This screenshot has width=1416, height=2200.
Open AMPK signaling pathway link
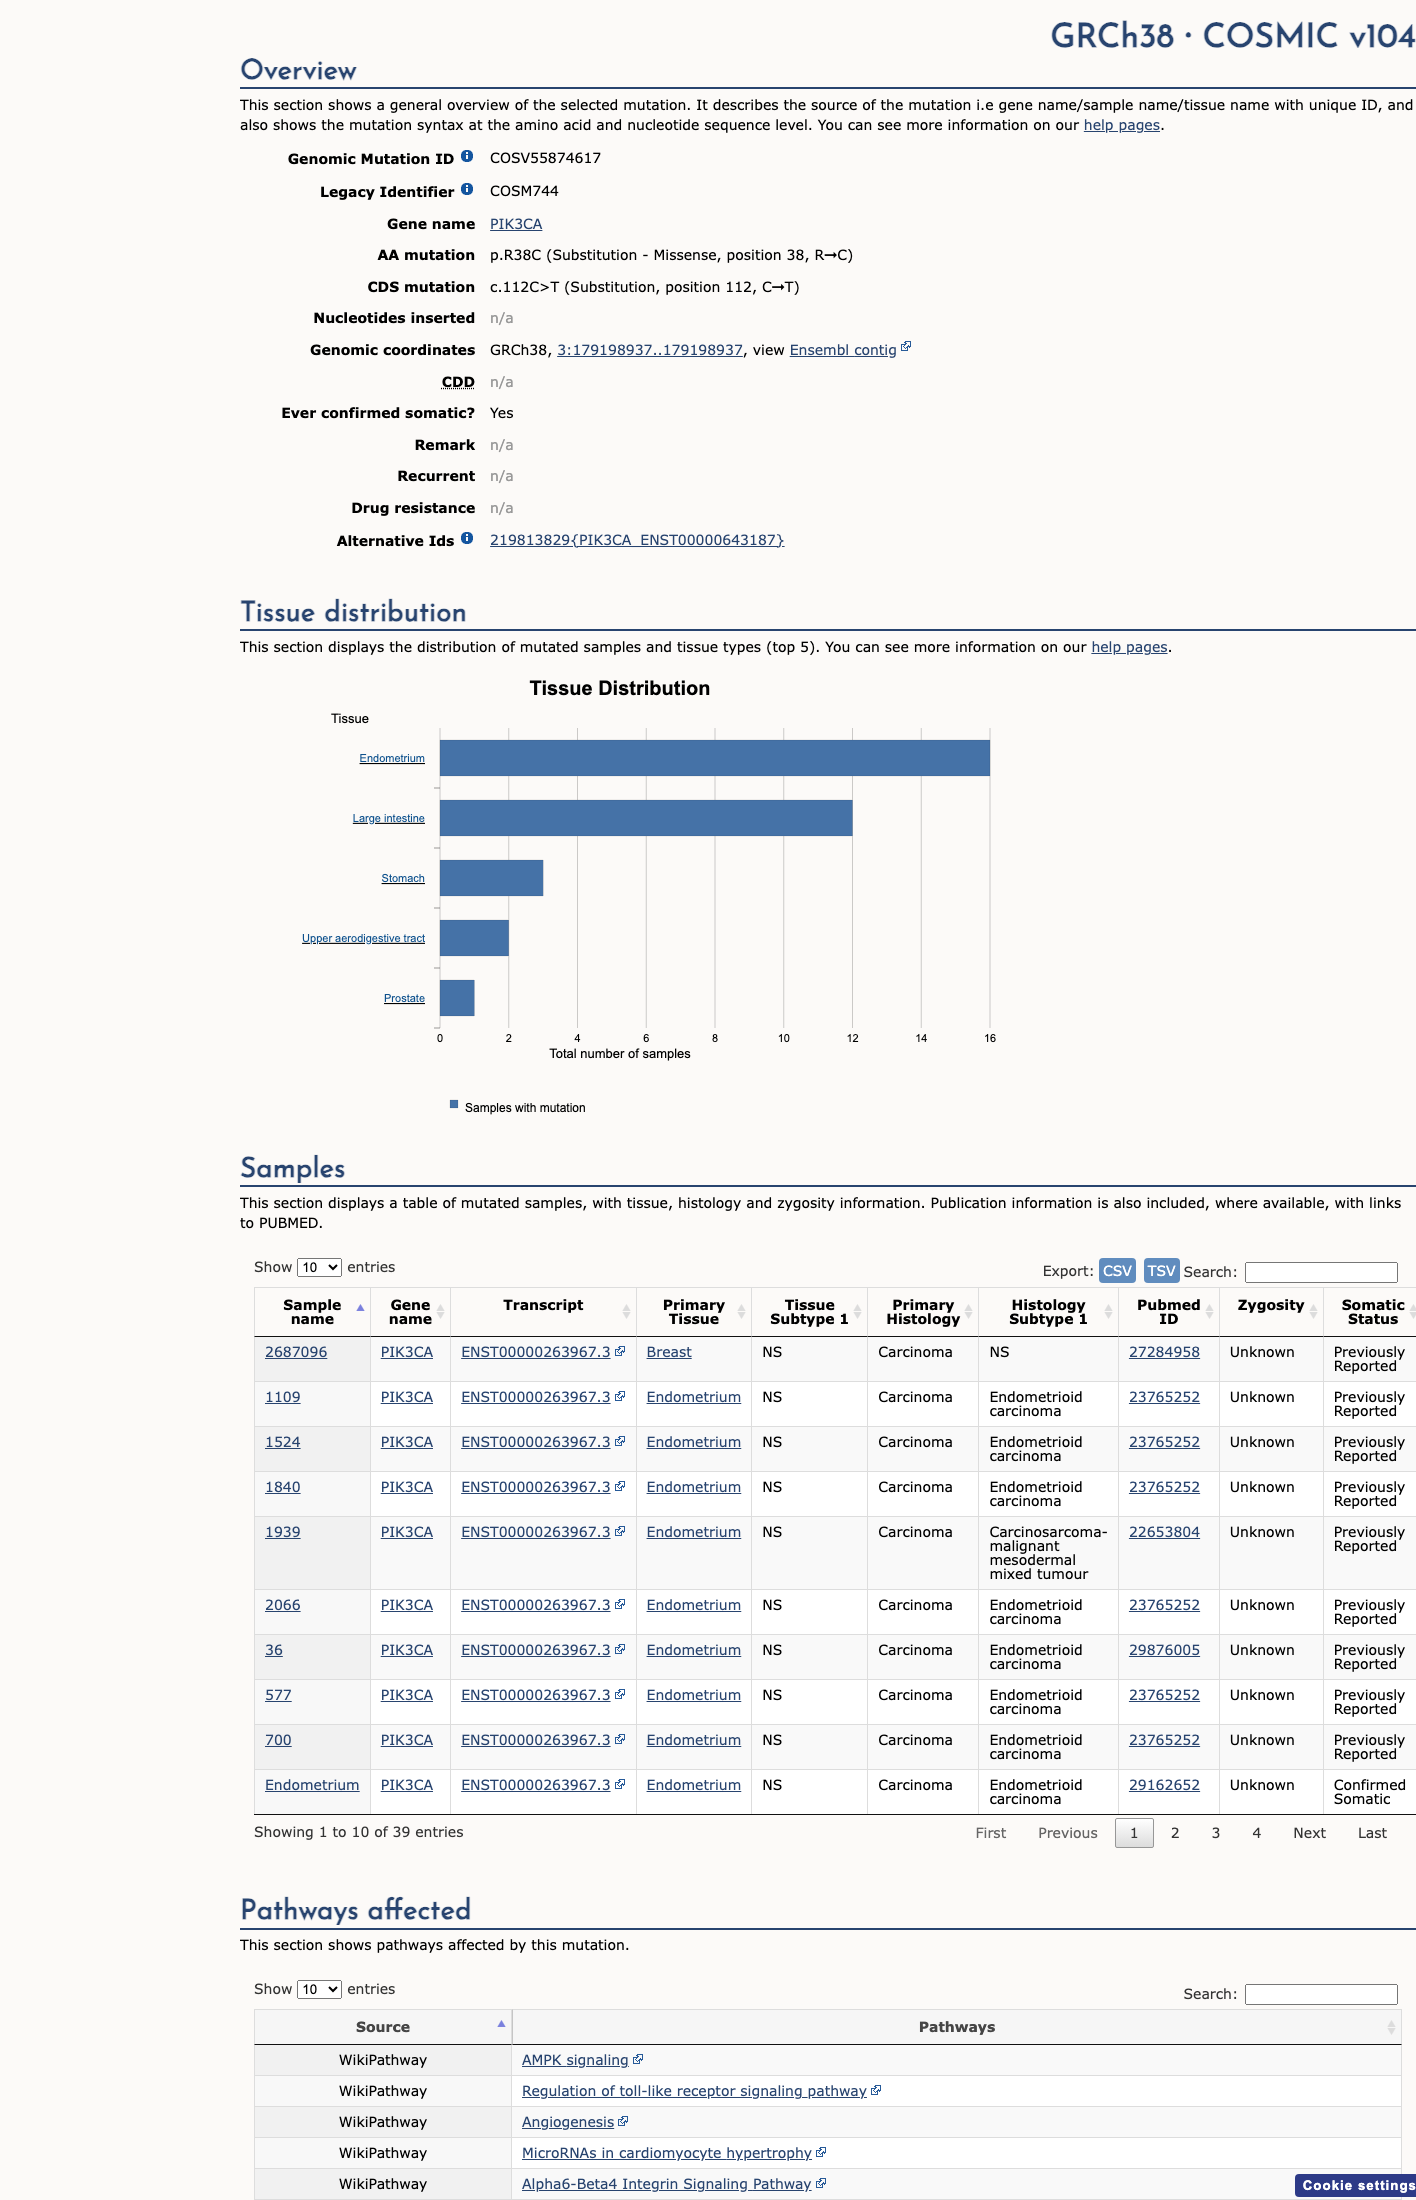[575, 2060]
